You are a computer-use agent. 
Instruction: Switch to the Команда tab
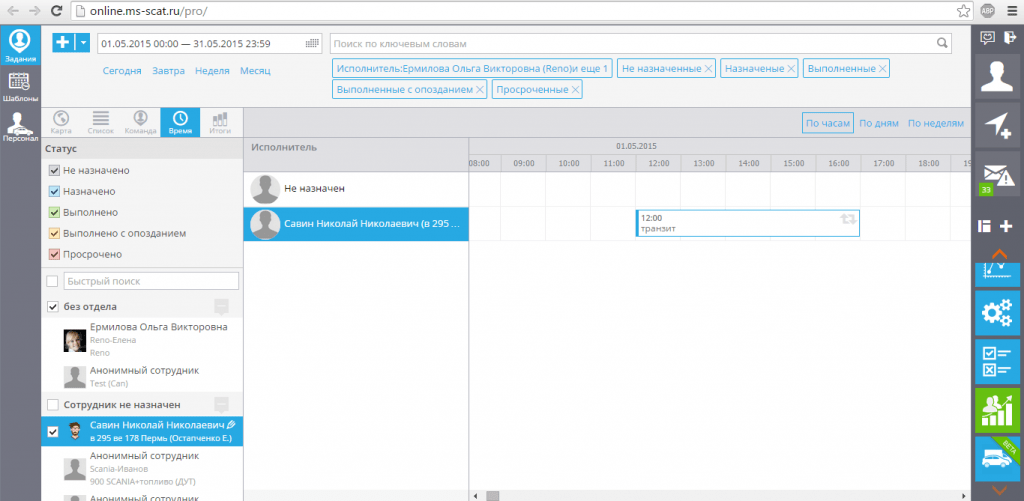[x=140, y=122]
